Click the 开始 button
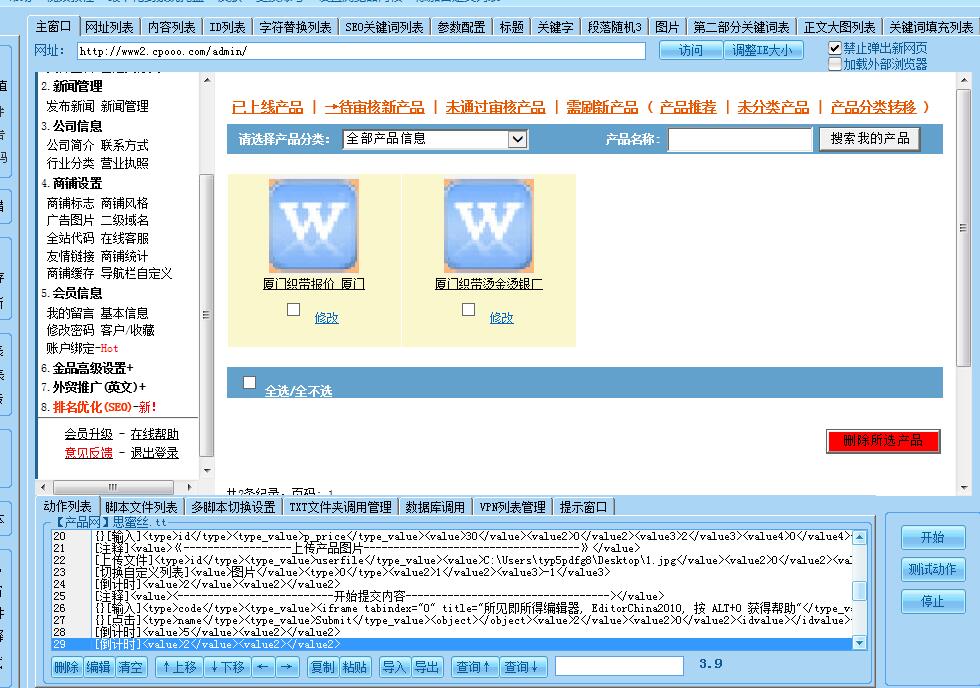This screenshot has width=980, height=688. point(932,537)
